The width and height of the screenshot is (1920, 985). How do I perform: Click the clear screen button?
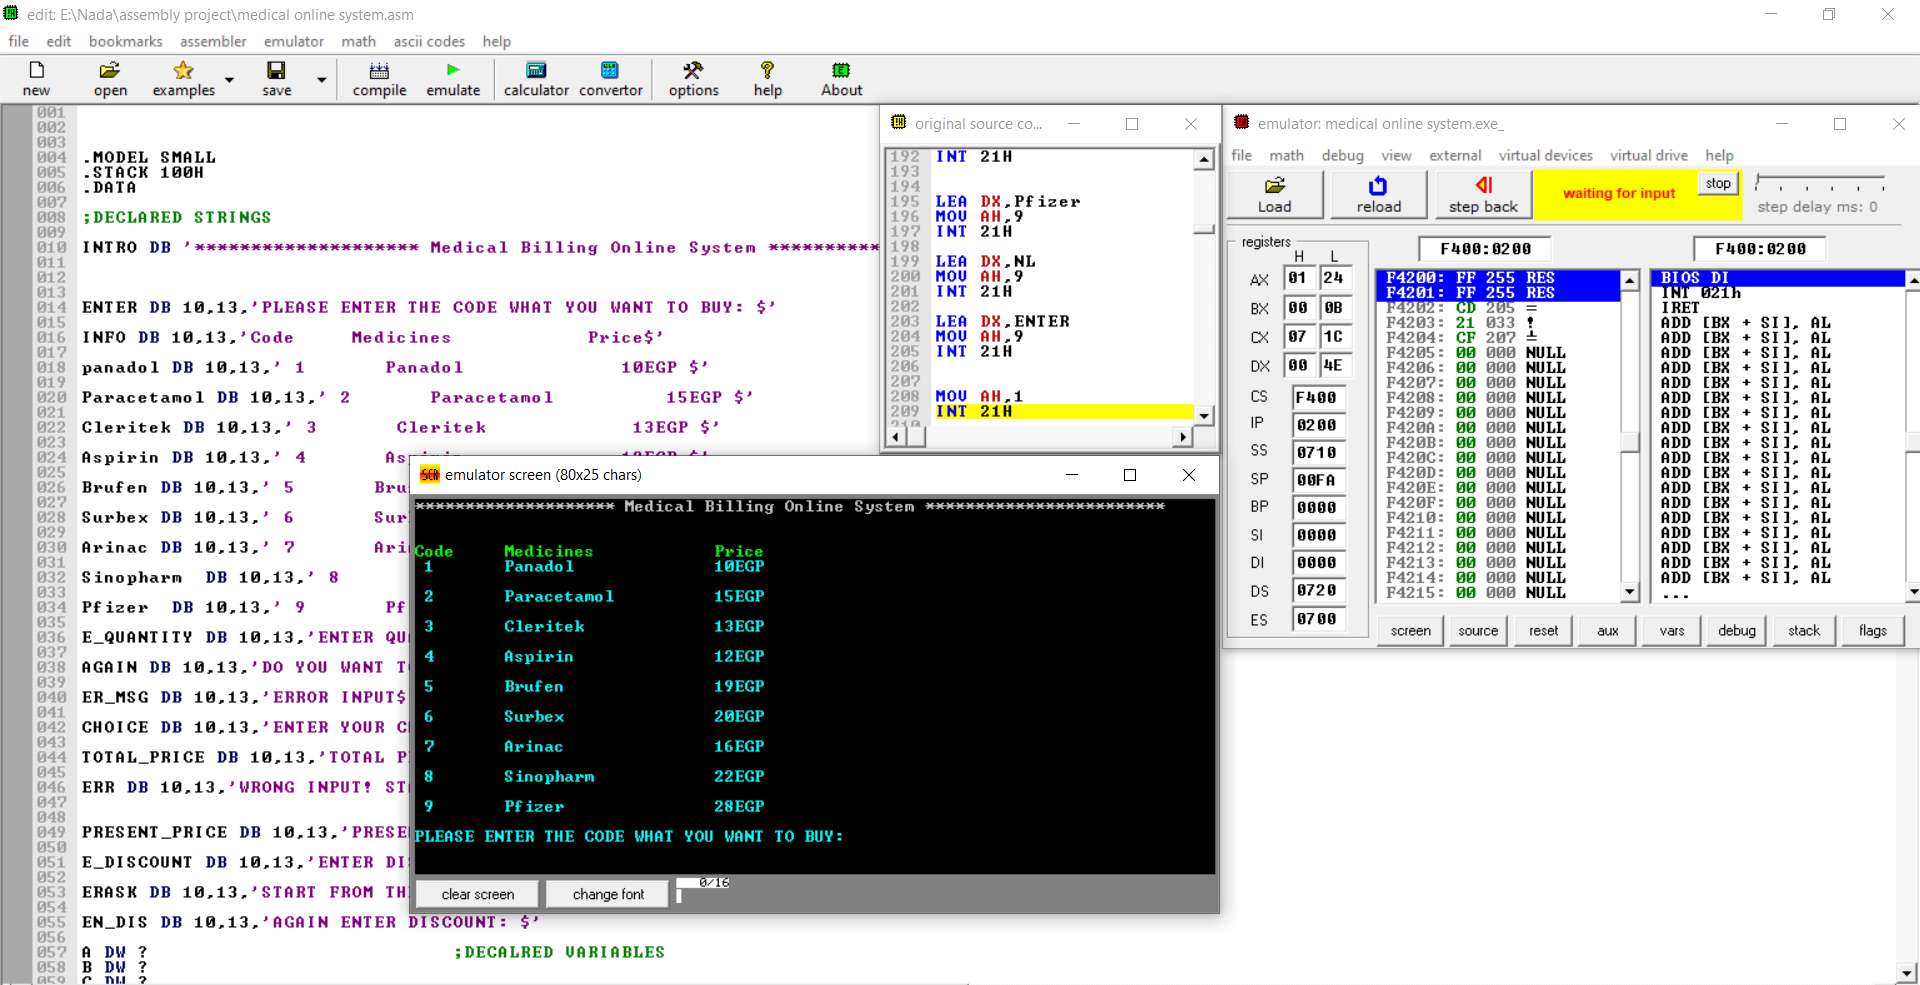478,894
